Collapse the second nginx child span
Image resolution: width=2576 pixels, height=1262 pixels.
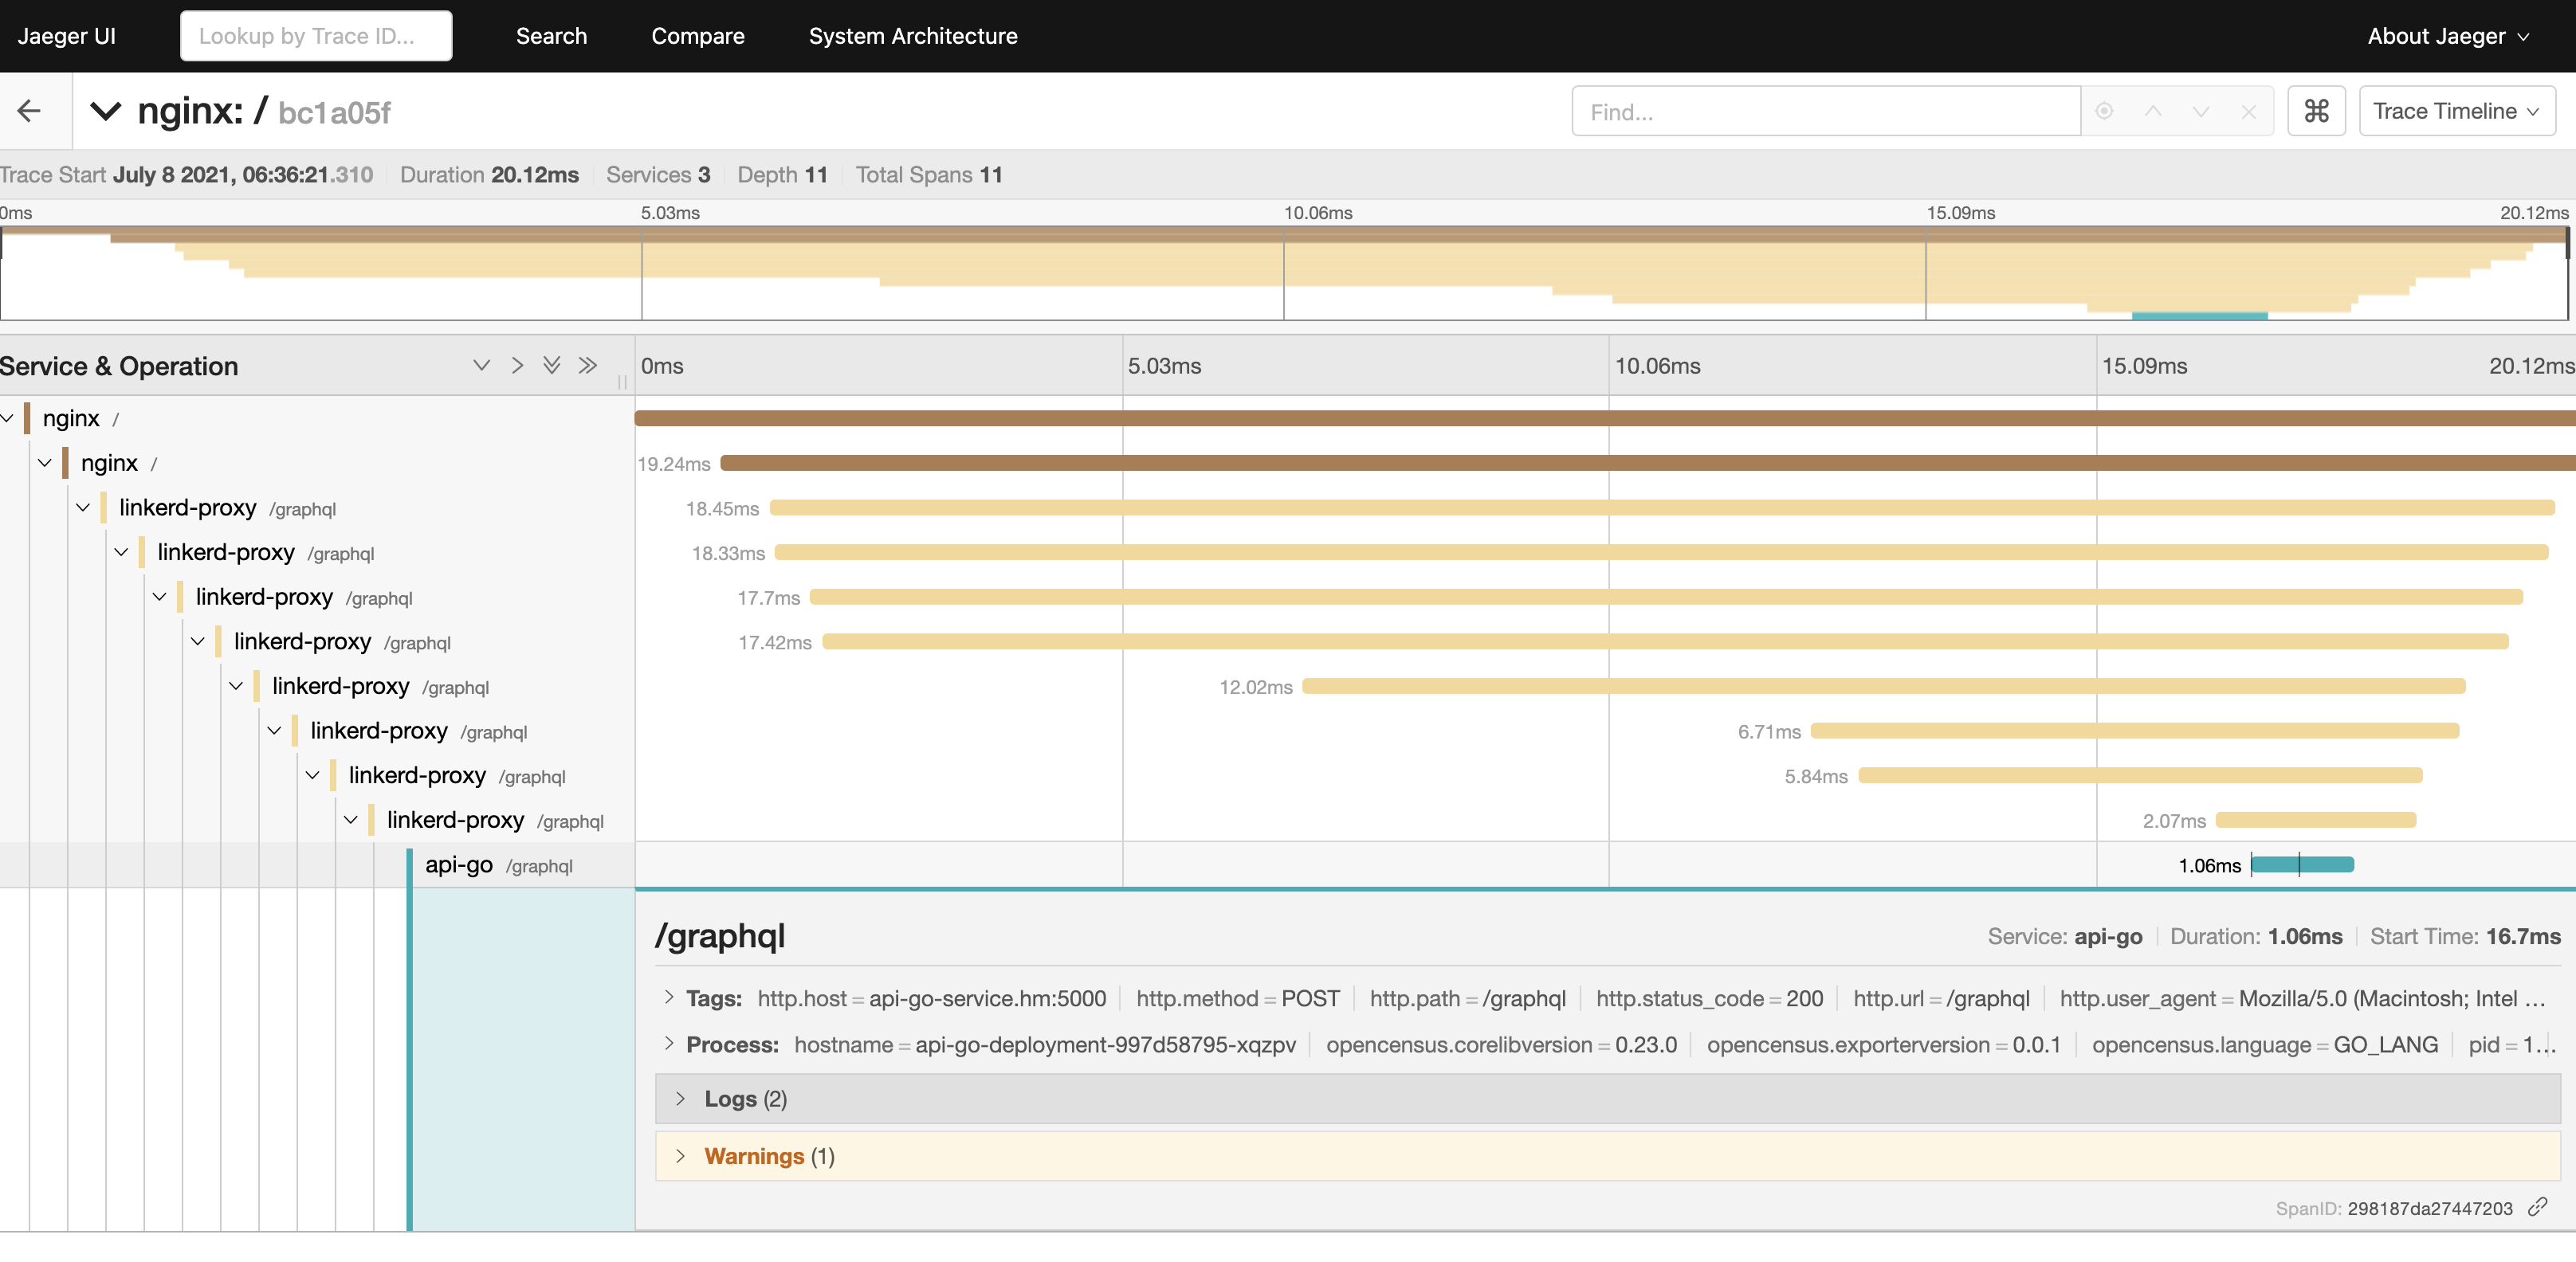[45, 462]
